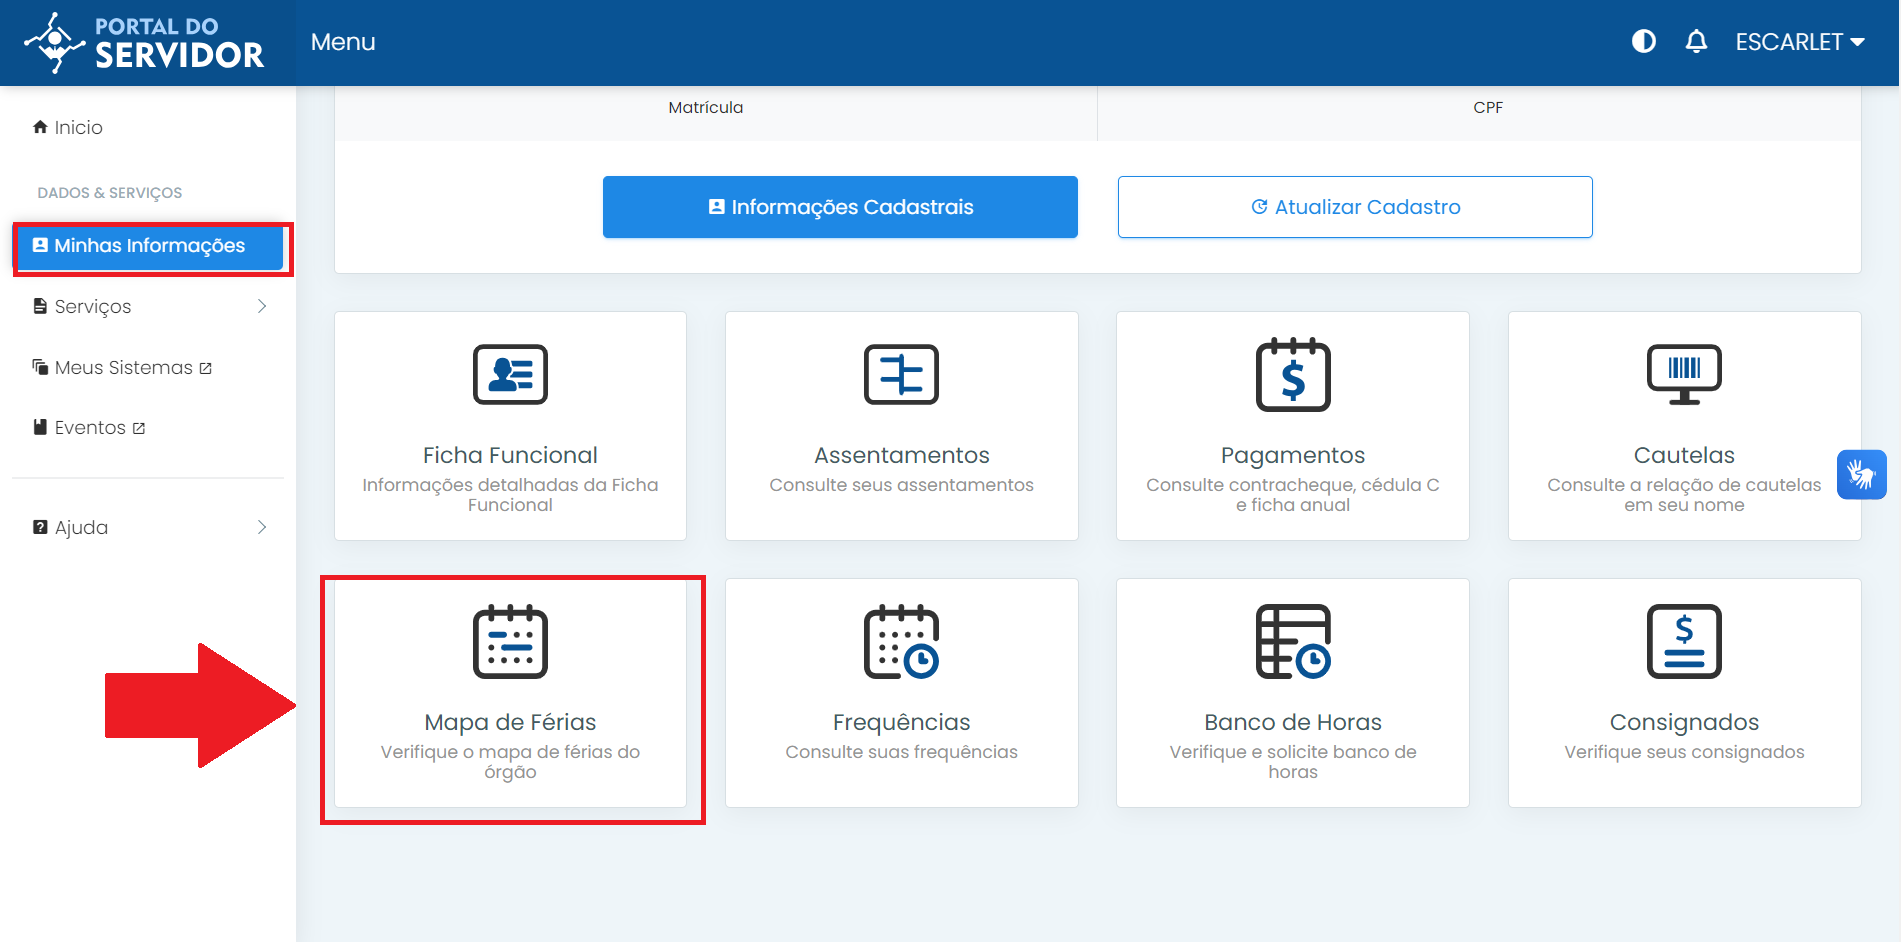Click the Matrícula field label
This screenshot has height=942, width=1901.
(706, 108)
